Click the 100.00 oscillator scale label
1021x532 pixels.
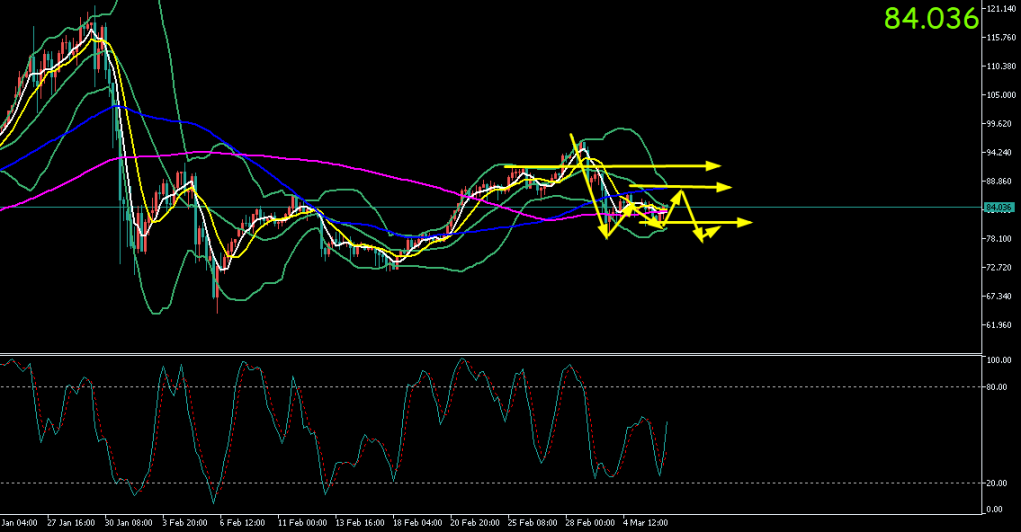pos(998,360)
